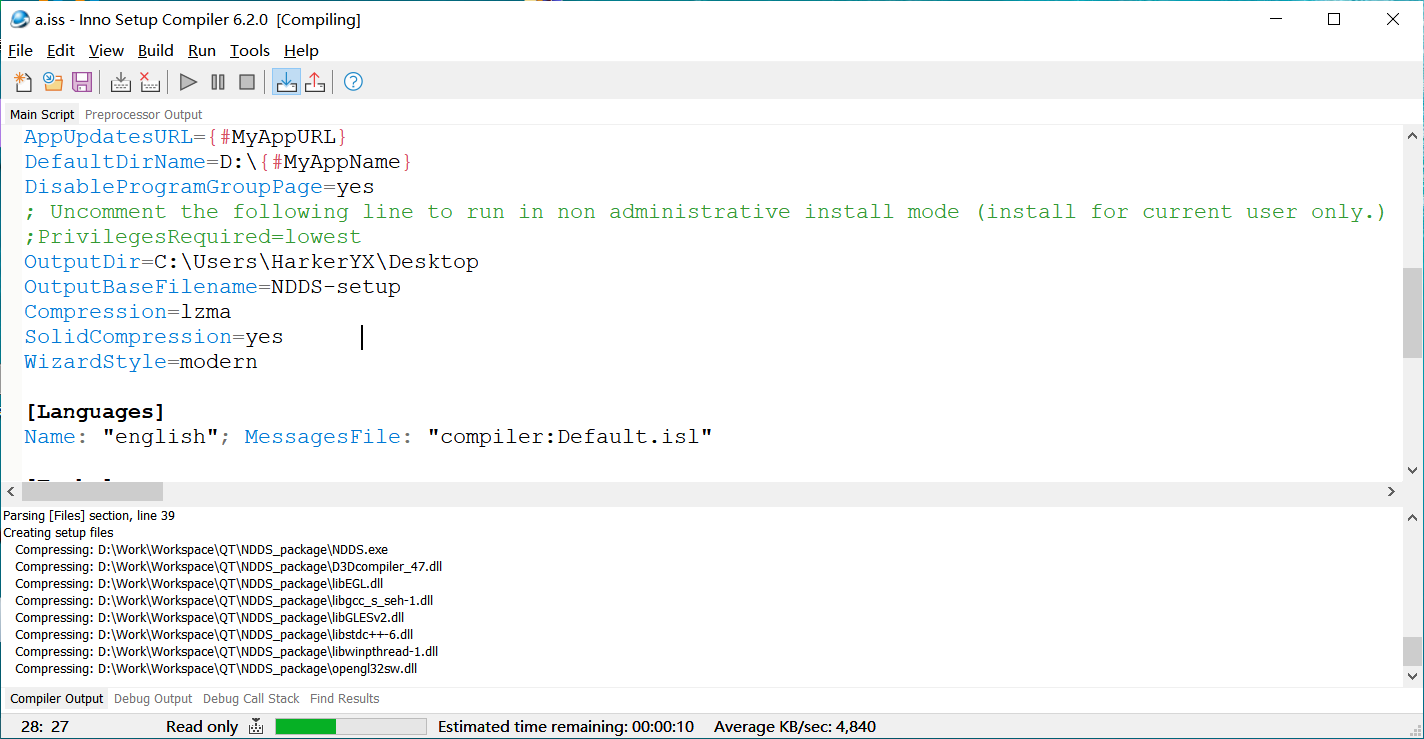Click the Open file folder icon
1424x739 pixels.
click(53, 82)
